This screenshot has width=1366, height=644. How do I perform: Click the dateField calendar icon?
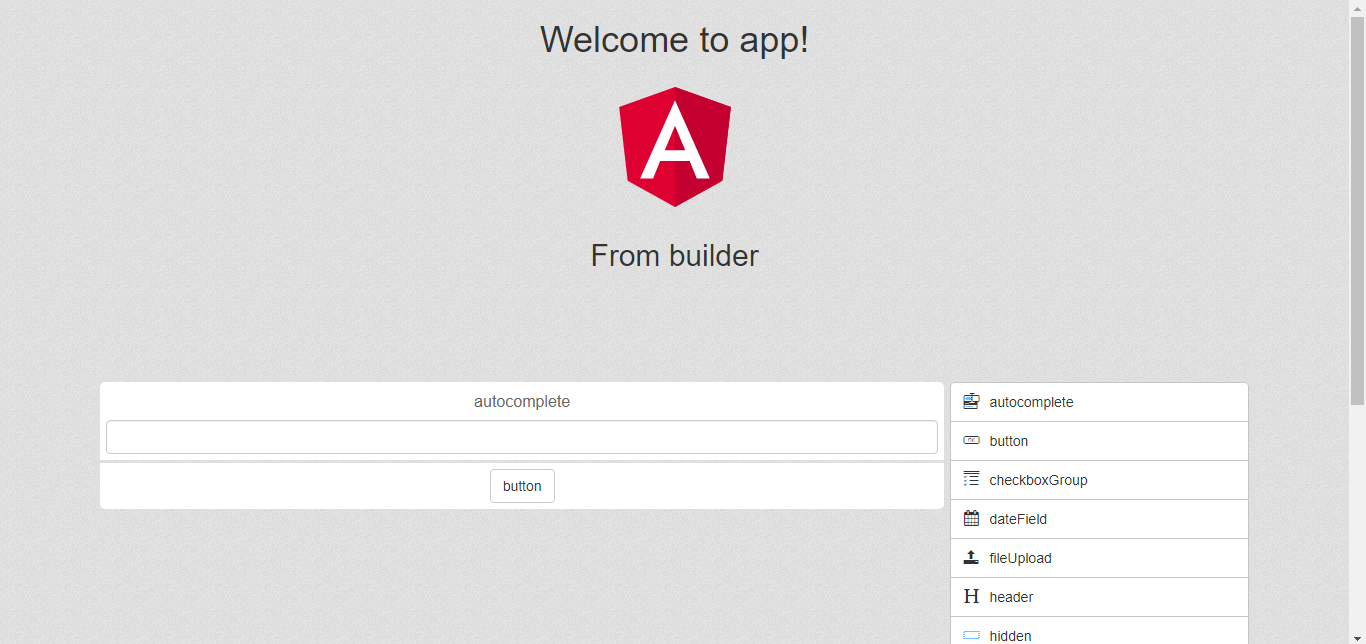[971, 519]
